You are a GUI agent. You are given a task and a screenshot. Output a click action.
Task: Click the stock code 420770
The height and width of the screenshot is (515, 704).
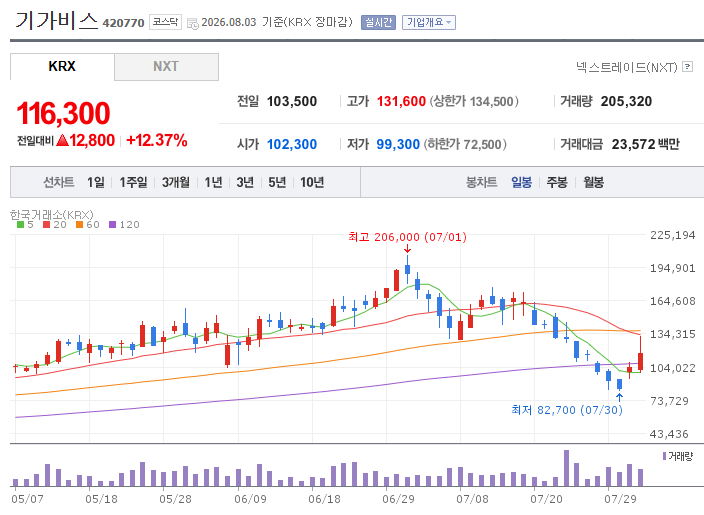pos(123,23)
